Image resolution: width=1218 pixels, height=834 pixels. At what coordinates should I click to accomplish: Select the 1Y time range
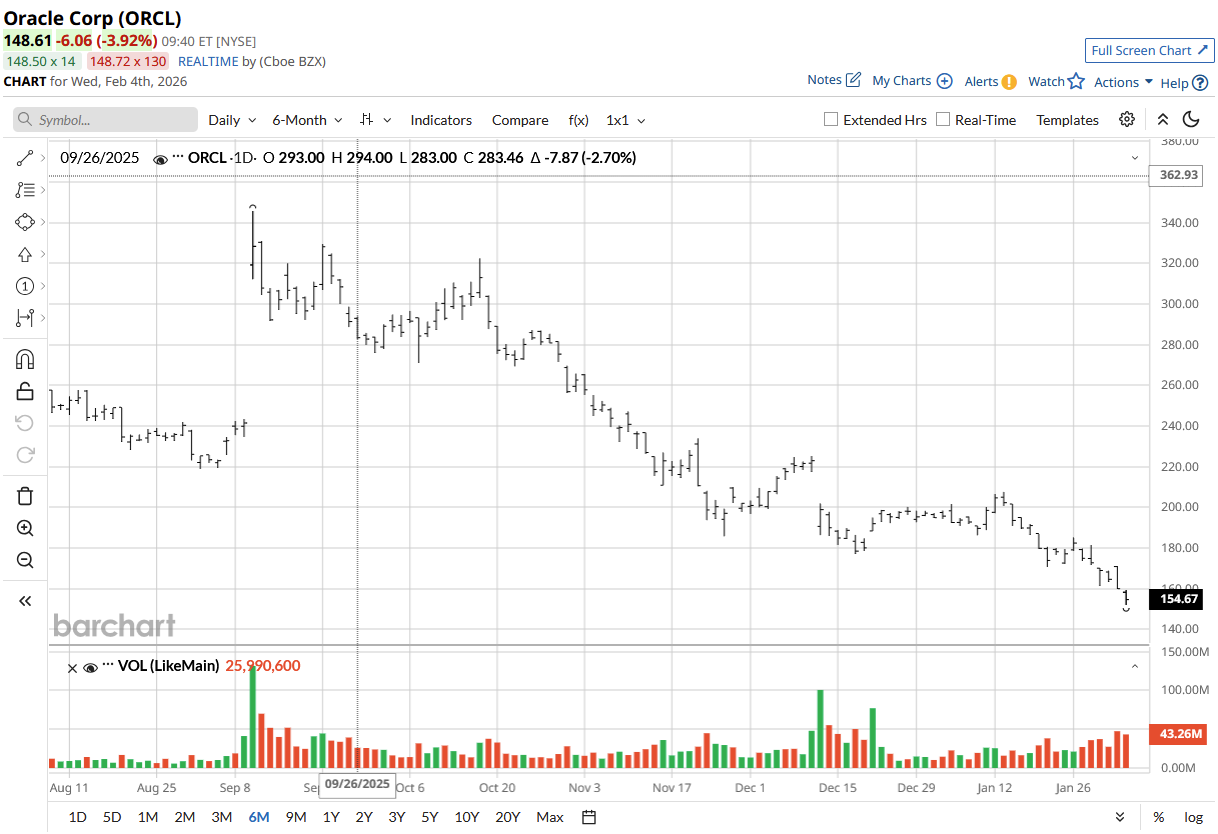coord(331,817)
